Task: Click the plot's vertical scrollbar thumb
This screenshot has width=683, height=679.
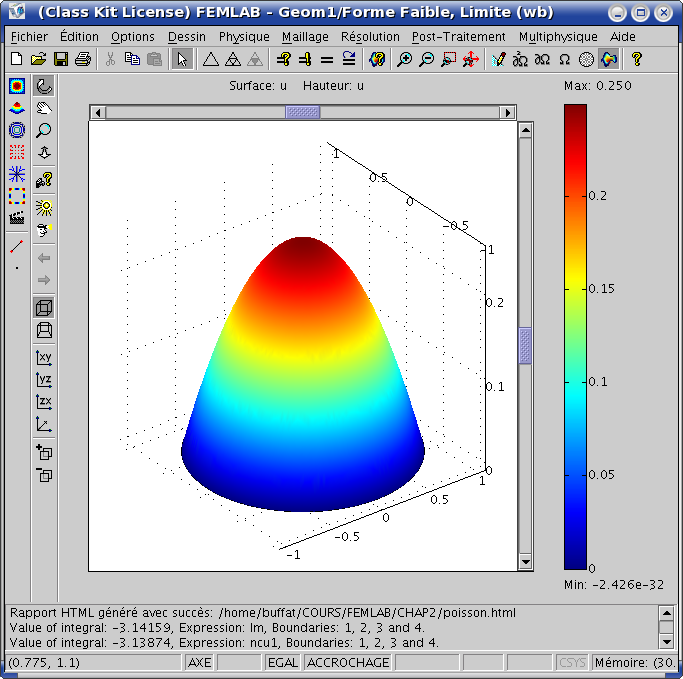Action: [525, 346]
